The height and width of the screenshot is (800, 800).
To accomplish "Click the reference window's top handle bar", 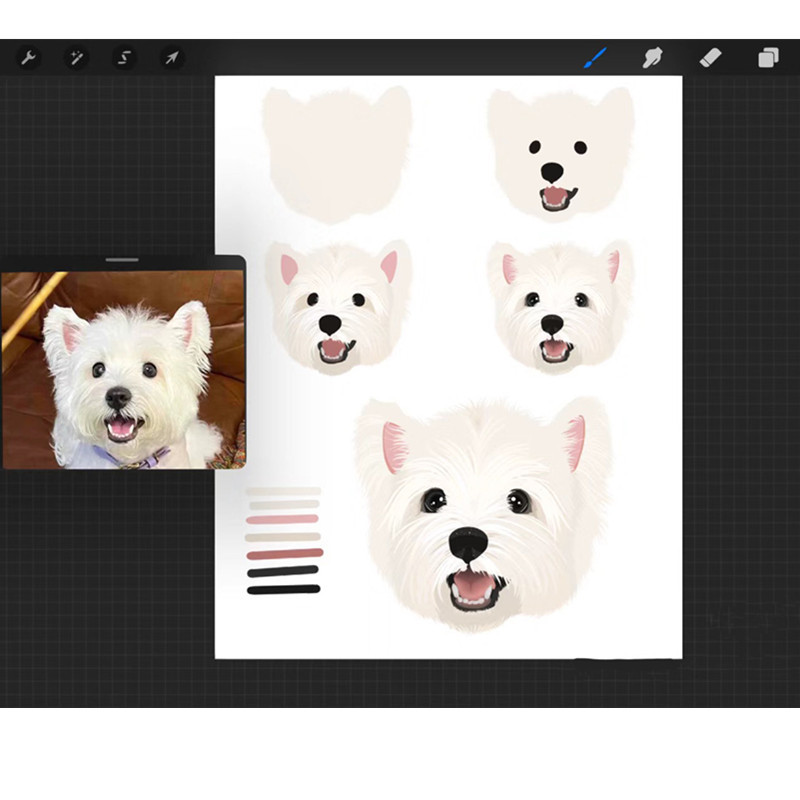I will click(122, 260).
